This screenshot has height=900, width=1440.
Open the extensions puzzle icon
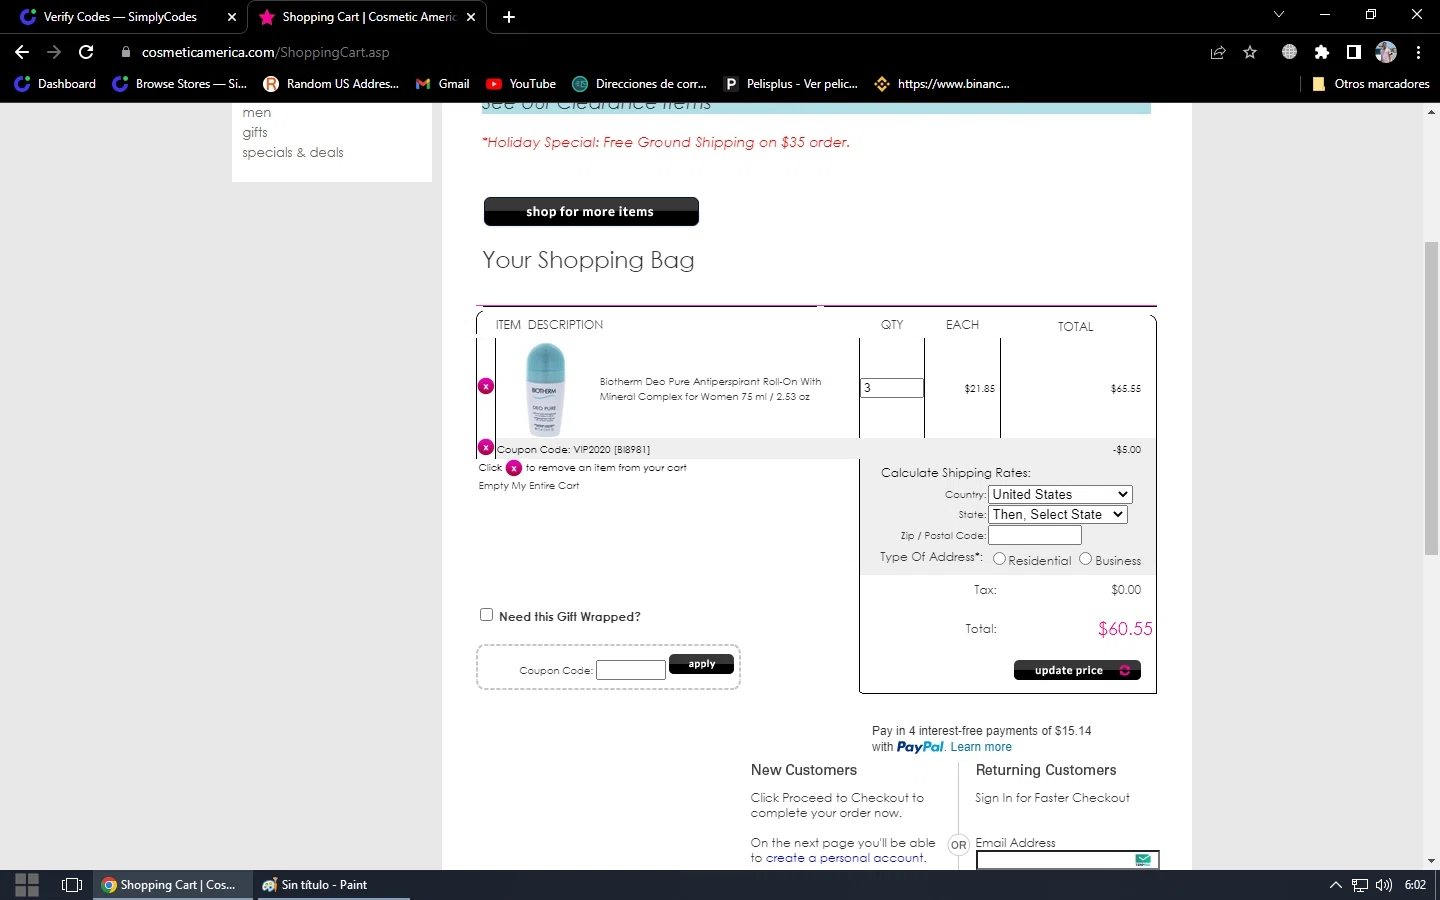(x=1322, y=52)
